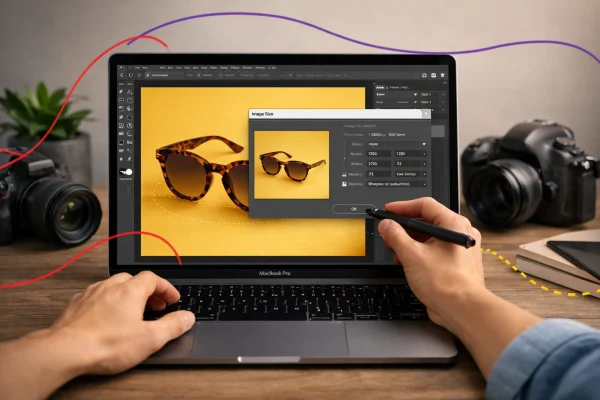Open the arrow beside the second 1200 field
Image resolution: width=600 pixels, height=400 pixels.
point(425,154)
